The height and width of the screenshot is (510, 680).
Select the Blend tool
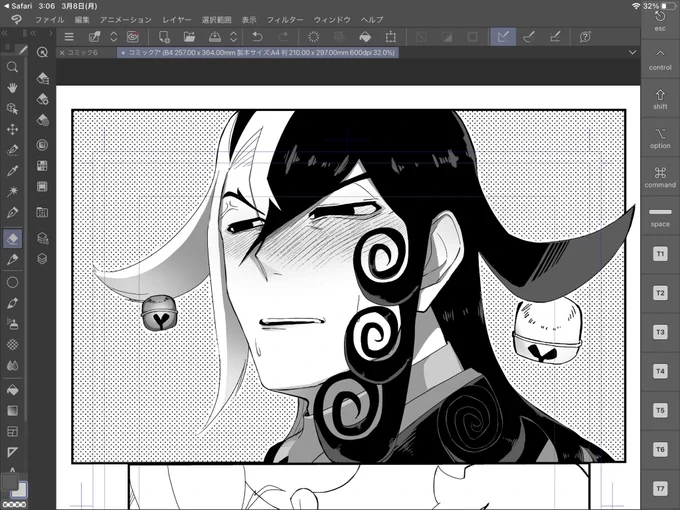pos(13,366)
